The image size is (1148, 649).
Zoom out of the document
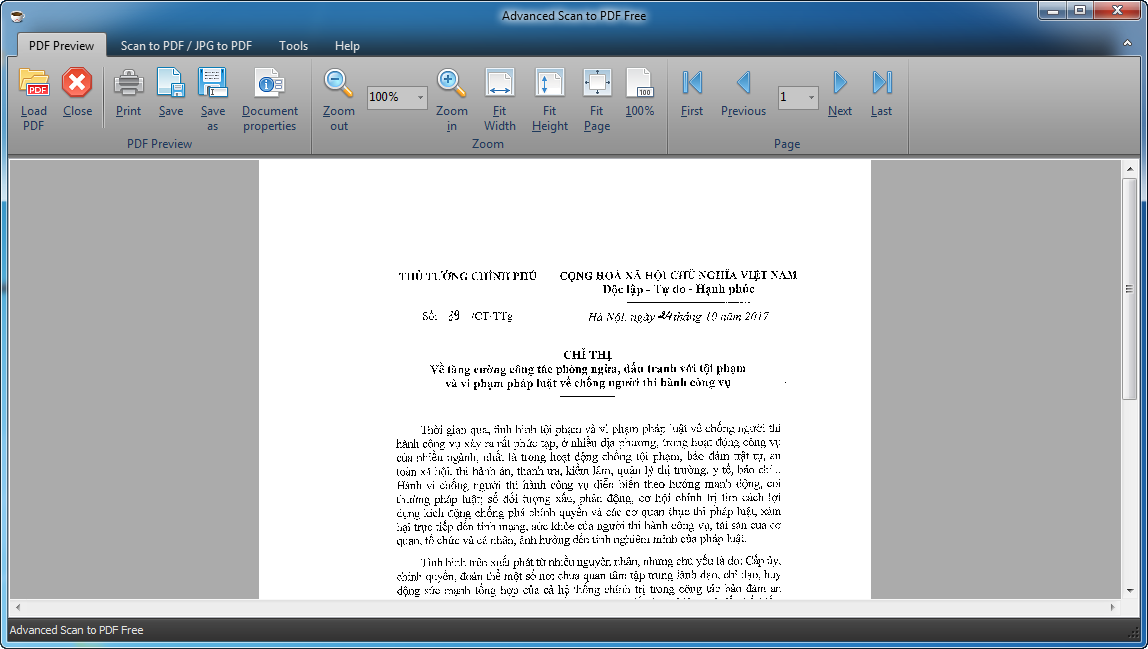tap(339, 84)
